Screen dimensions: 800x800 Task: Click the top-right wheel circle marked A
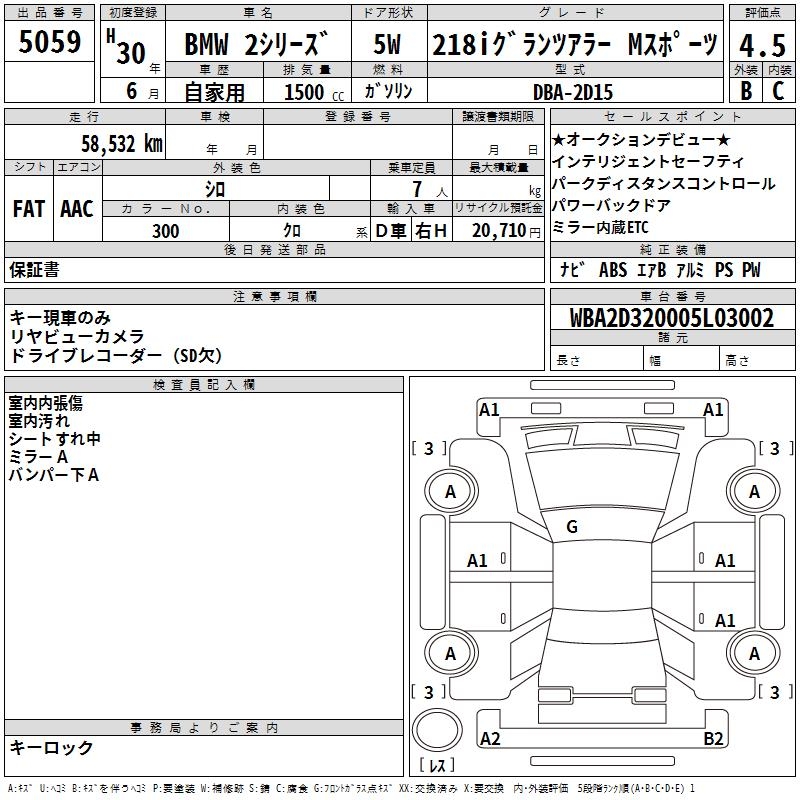point(754,491)
